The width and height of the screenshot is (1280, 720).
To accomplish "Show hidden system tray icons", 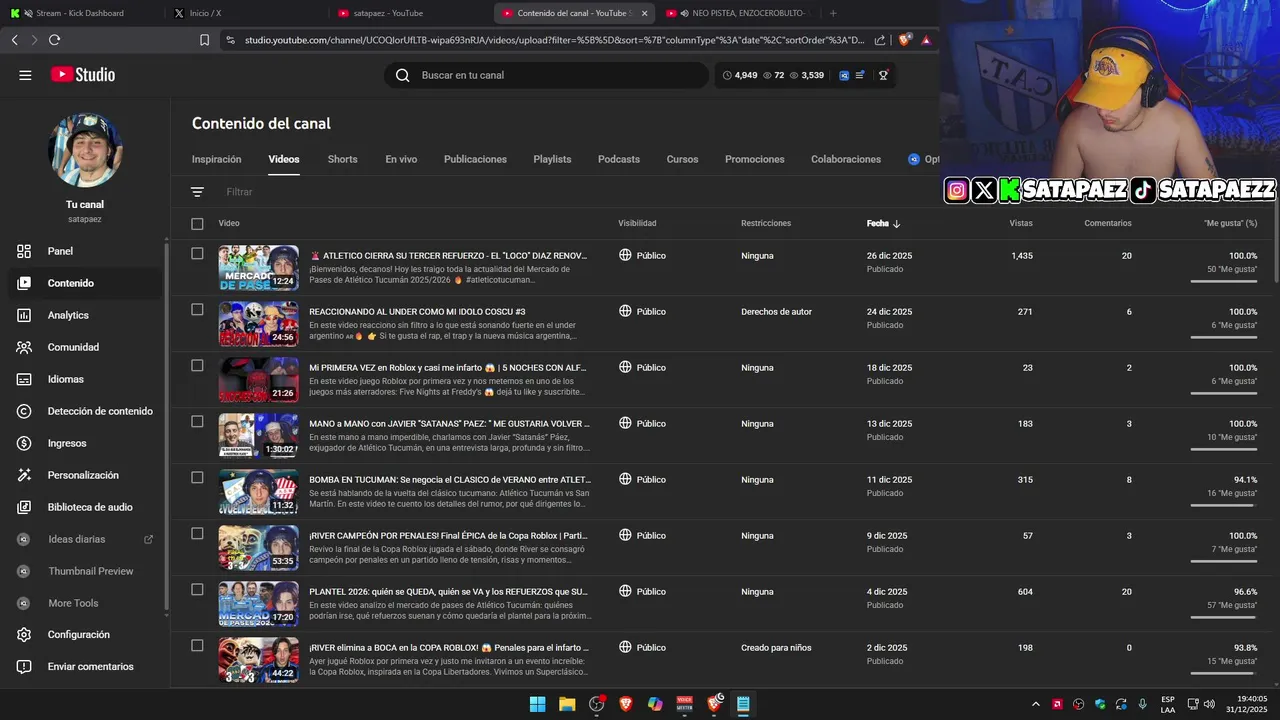I will pyautogui.click(x=1035, y=704).
